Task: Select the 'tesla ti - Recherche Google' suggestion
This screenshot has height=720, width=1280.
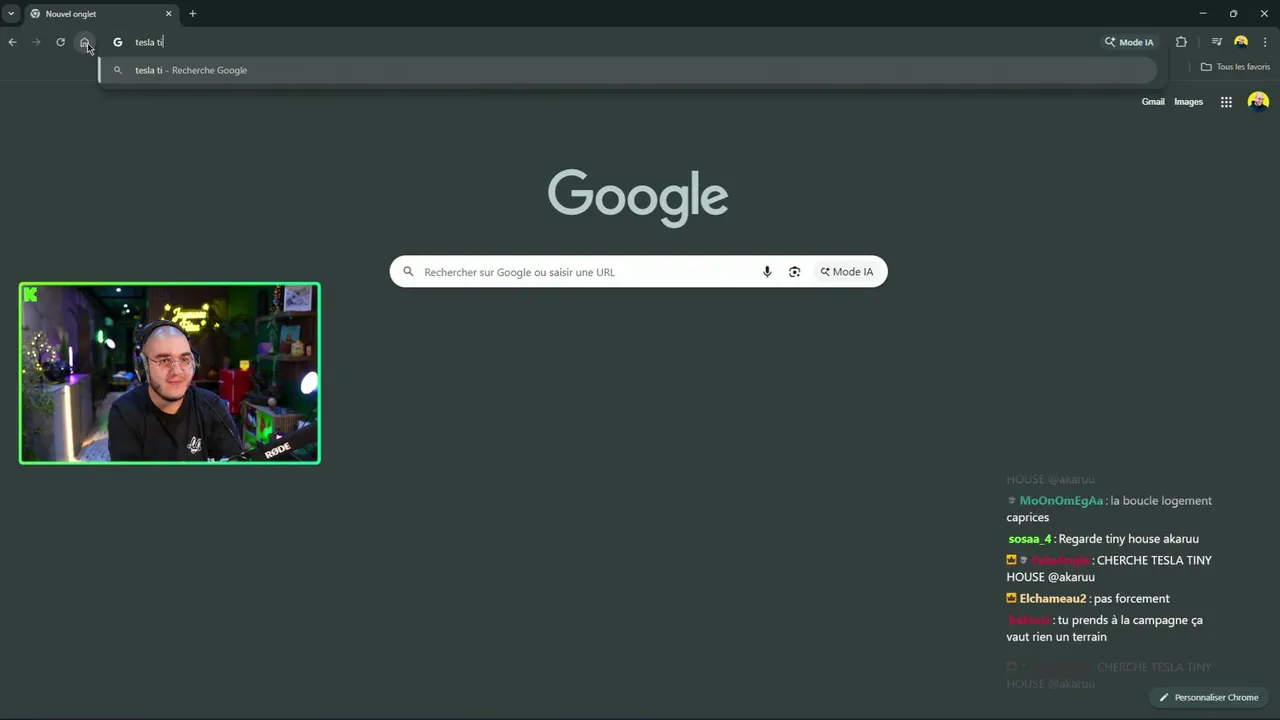Action: click(627, 70)
